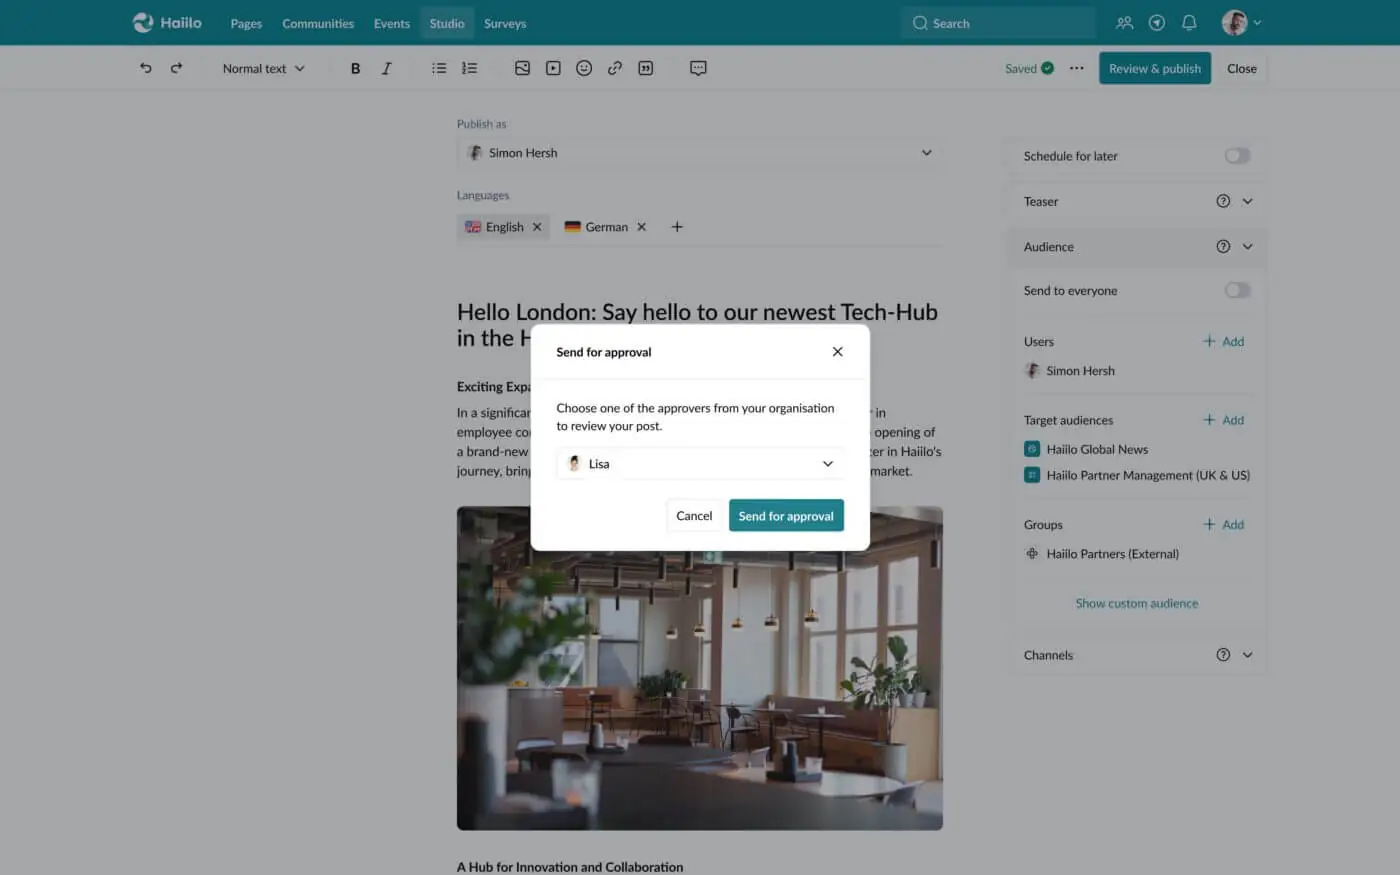Open the Communities menu

[x=318, y=23]
